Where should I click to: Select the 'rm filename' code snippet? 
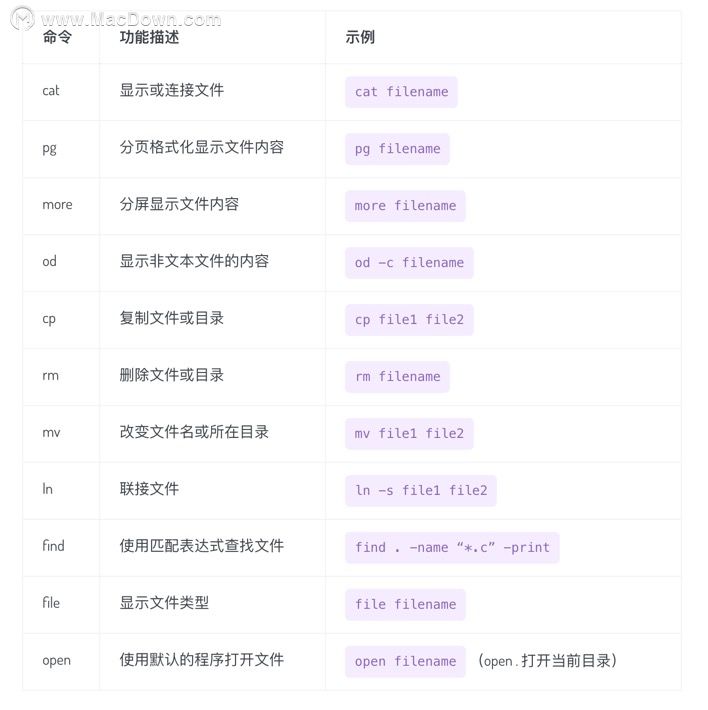coord(397,377)
